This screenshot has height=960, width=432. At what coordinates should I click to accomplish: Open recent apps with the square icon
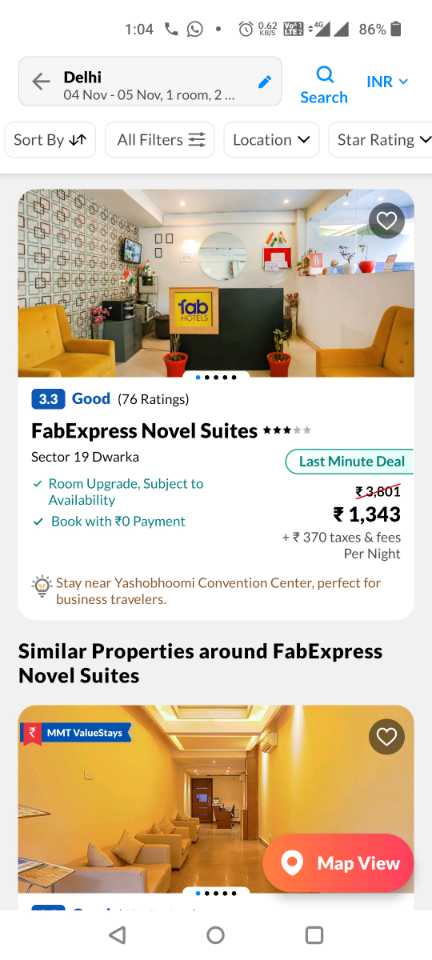pyautogui.click(x=314, y=934)
